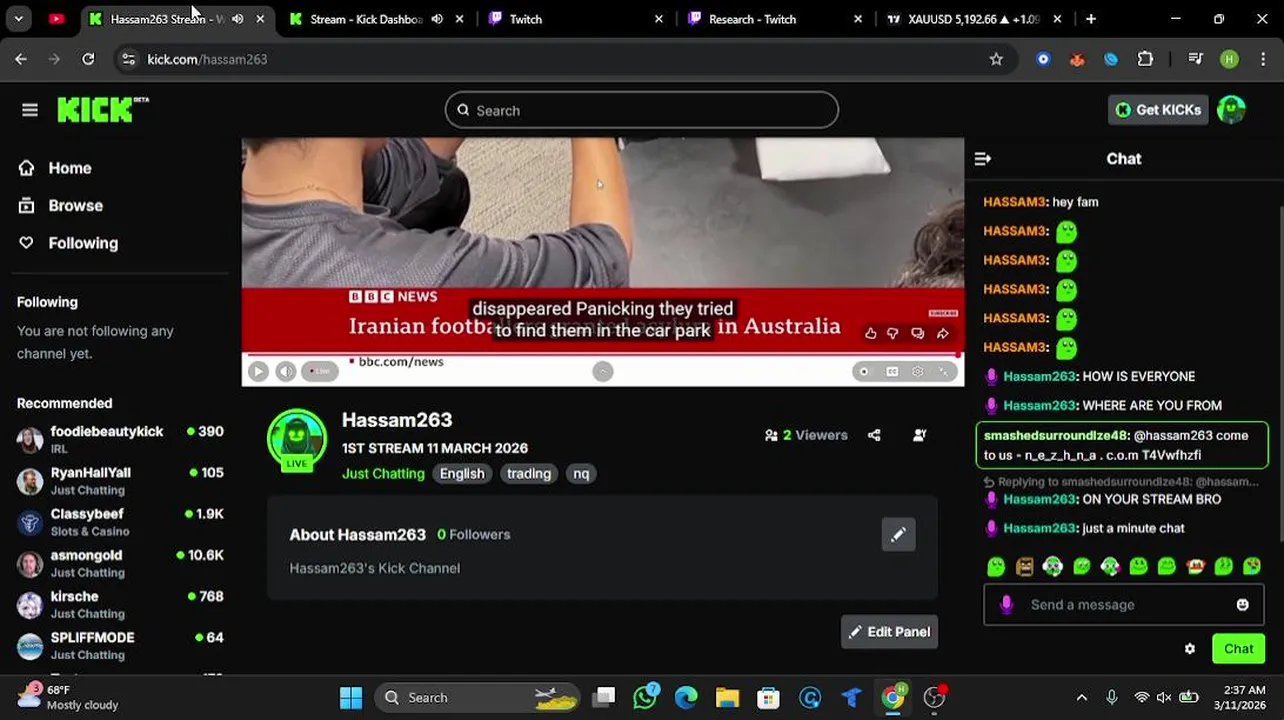The width and height of the screenshot is (1284, 720).
Task: Play the stream video
Action: [x=258, y=371]
